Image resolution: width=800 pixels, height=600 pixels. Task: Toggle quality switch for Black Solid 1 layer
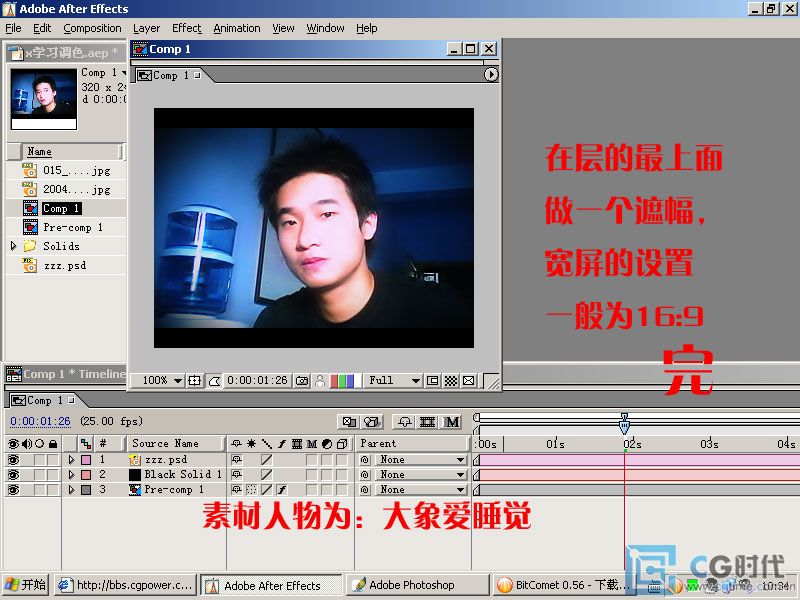coord(266,474)
